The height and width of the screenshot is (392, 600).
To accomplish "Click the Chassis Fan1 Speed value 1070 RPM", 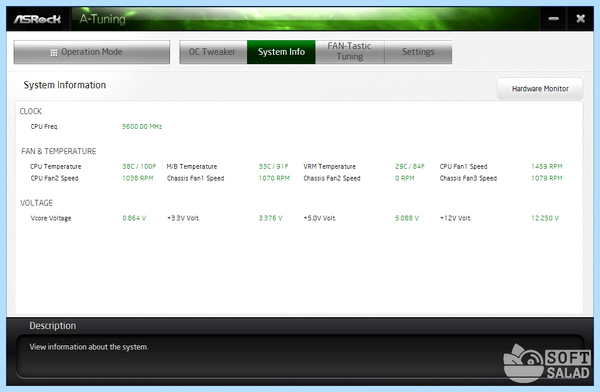I will (x=274, y=178).
